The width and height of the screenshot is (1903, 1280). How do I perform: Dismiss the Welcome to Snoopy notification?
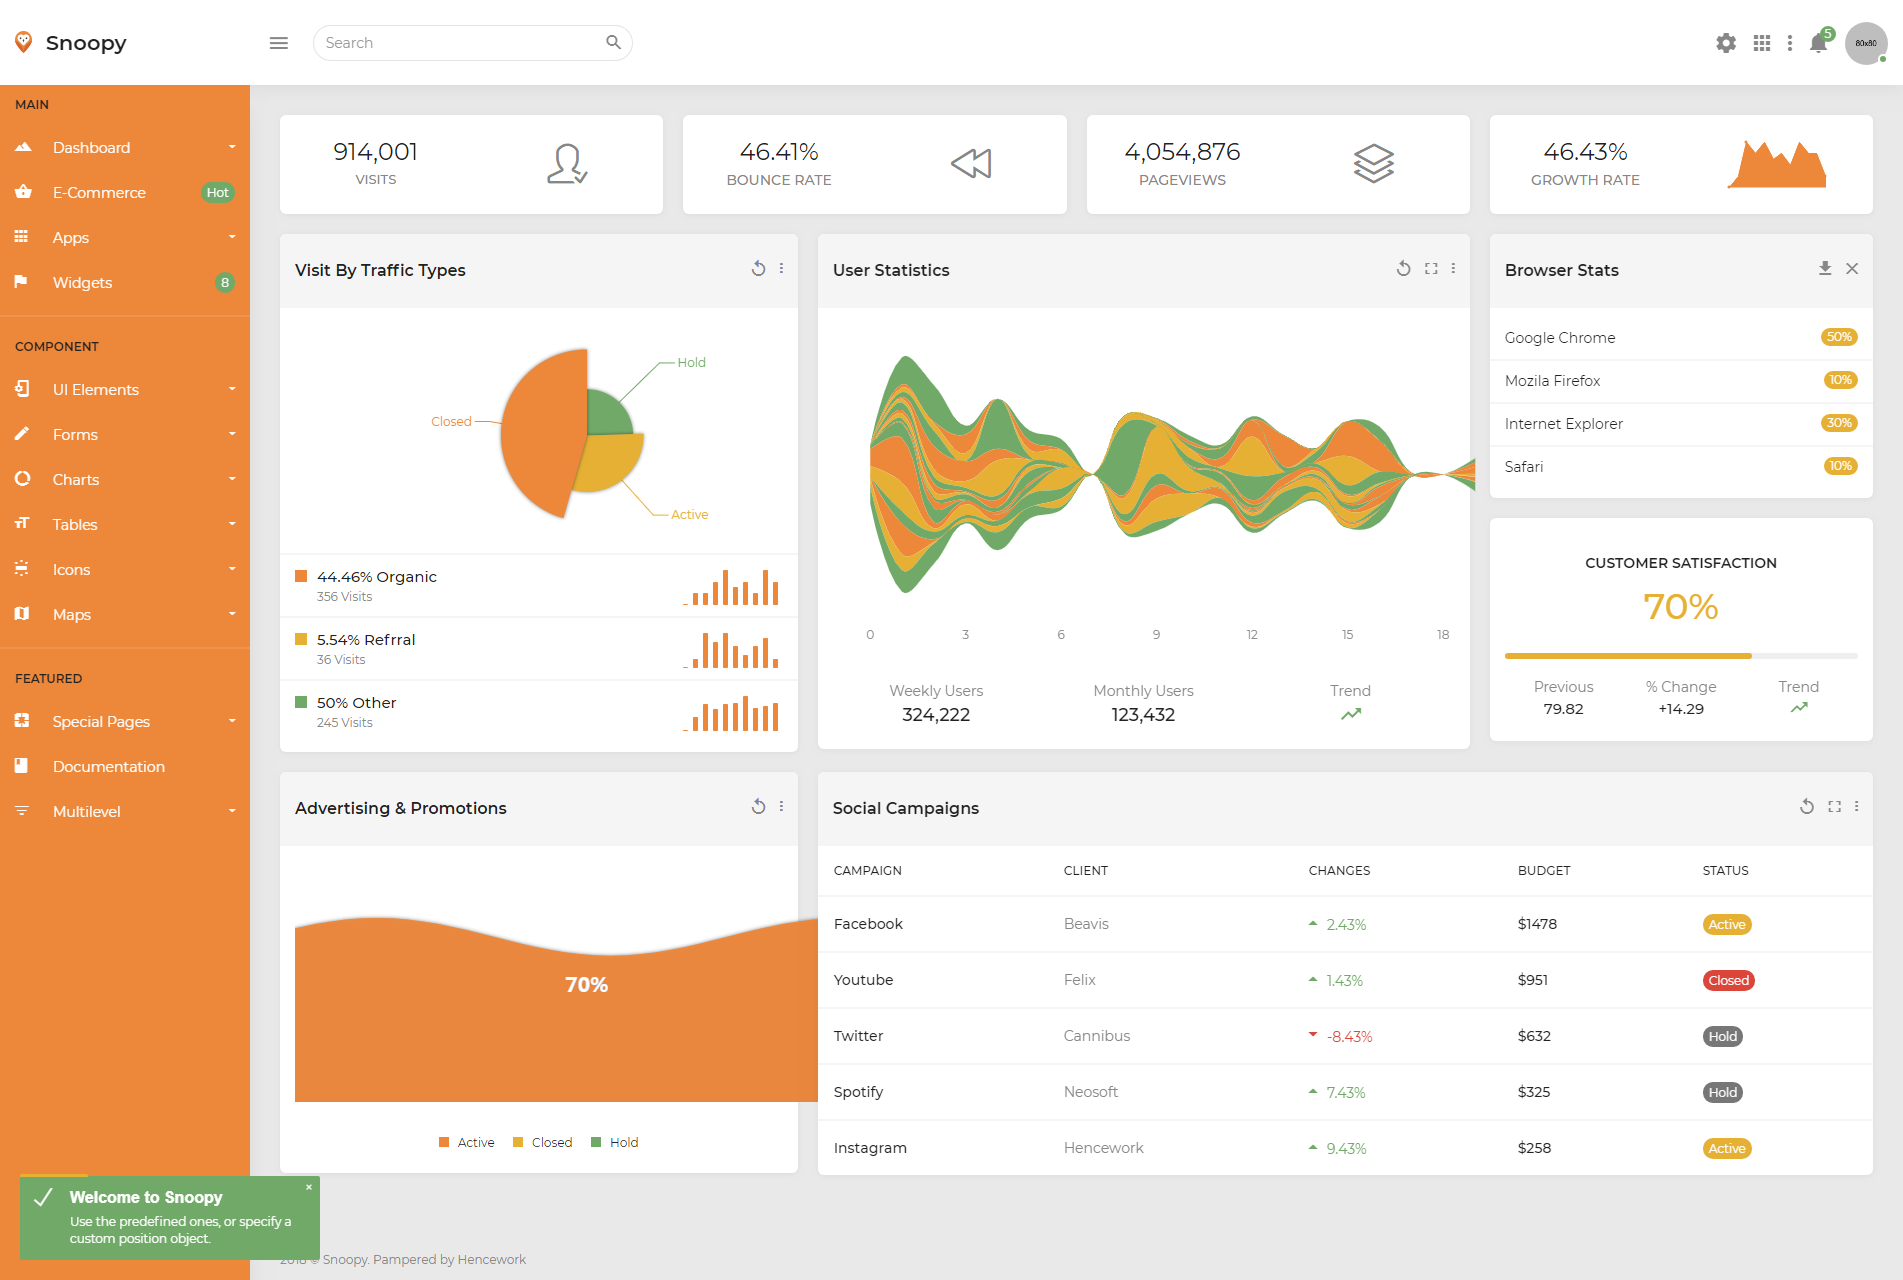click(x=309, y=1187)
